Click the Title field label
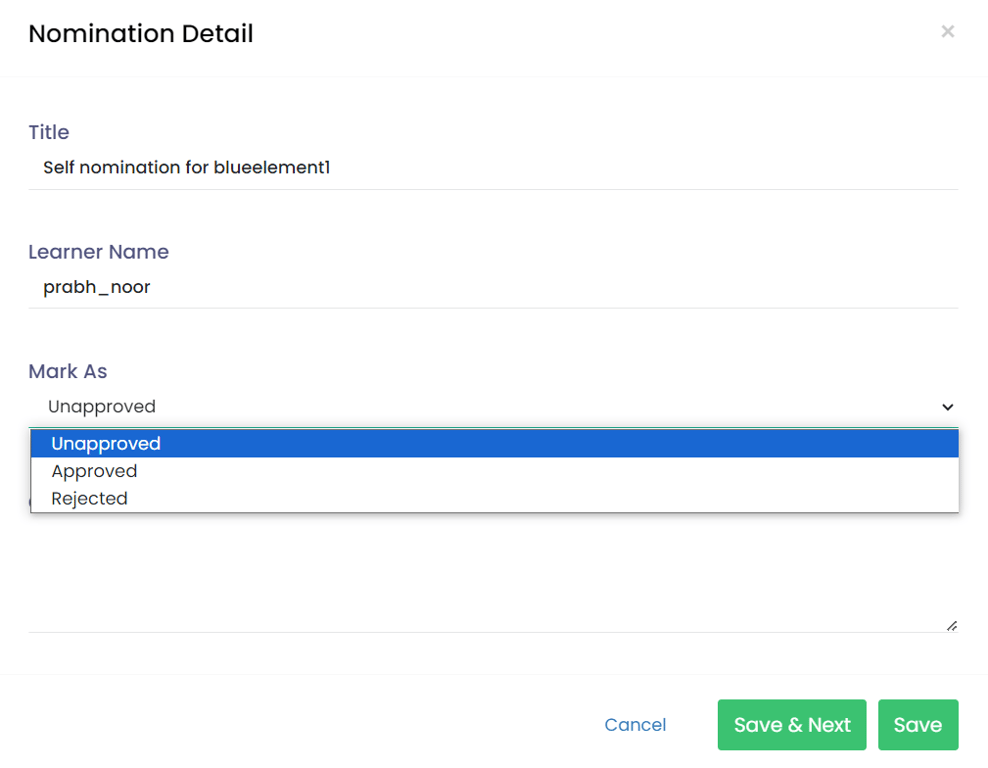Image resolution: width=988 pixels, height=768 pixels. [49, 132]
